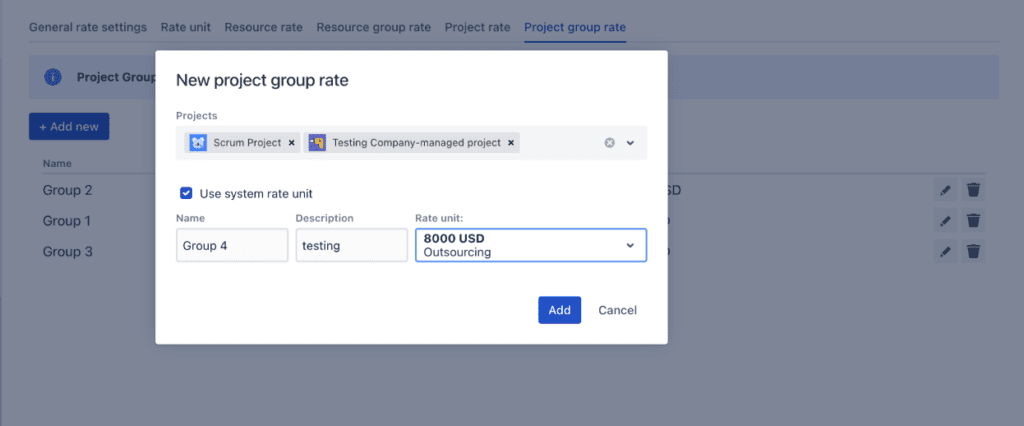Delete Group 1 with trash icon
The image size is (1024, 426).
974,221
